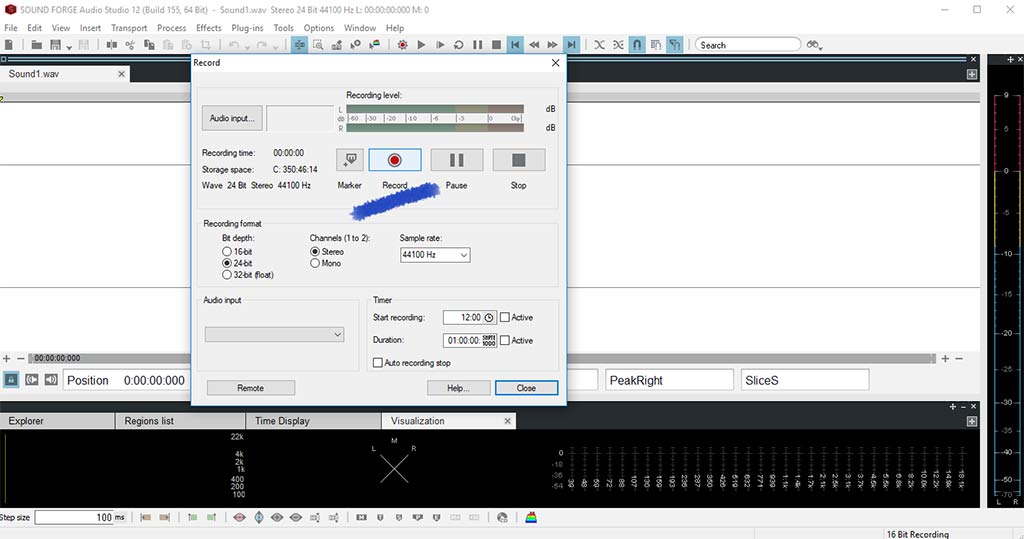Image resolution: width=1024 pixels, height=539 pixels.
Task: Switch to the Explorer tab
Action: point(57,421)
